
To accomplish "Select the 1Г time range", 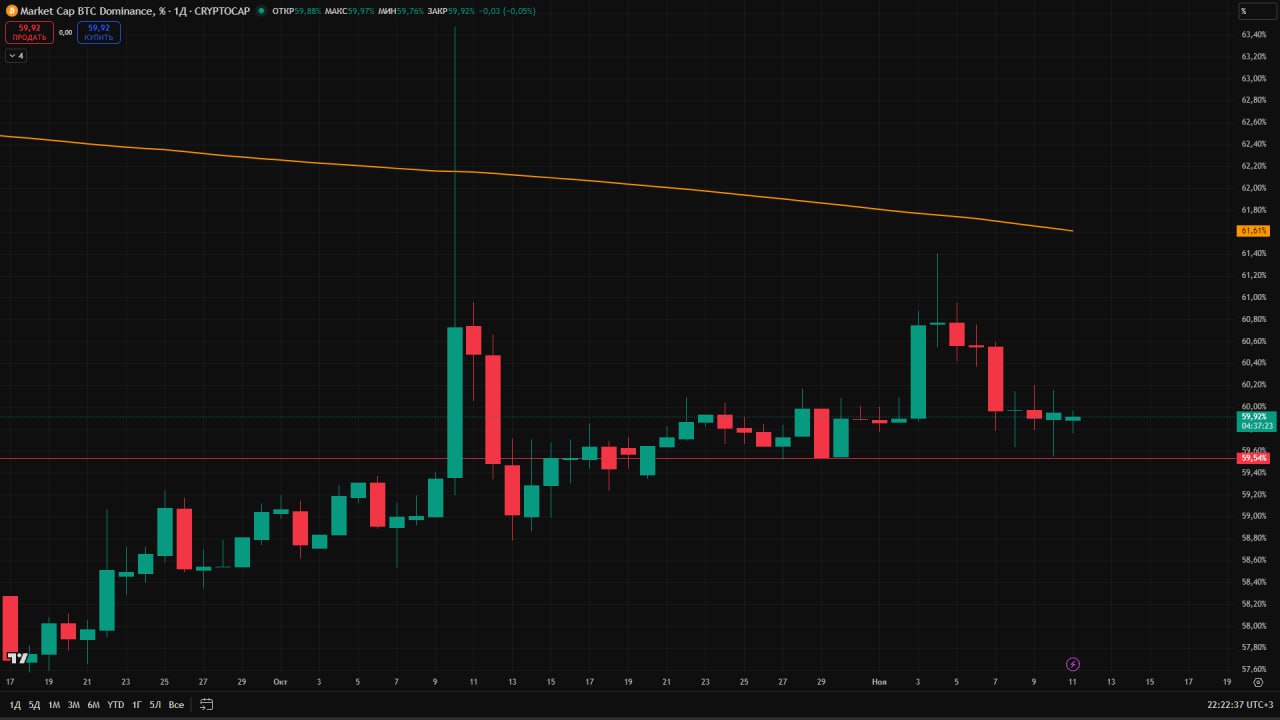I will pos(137,705).
